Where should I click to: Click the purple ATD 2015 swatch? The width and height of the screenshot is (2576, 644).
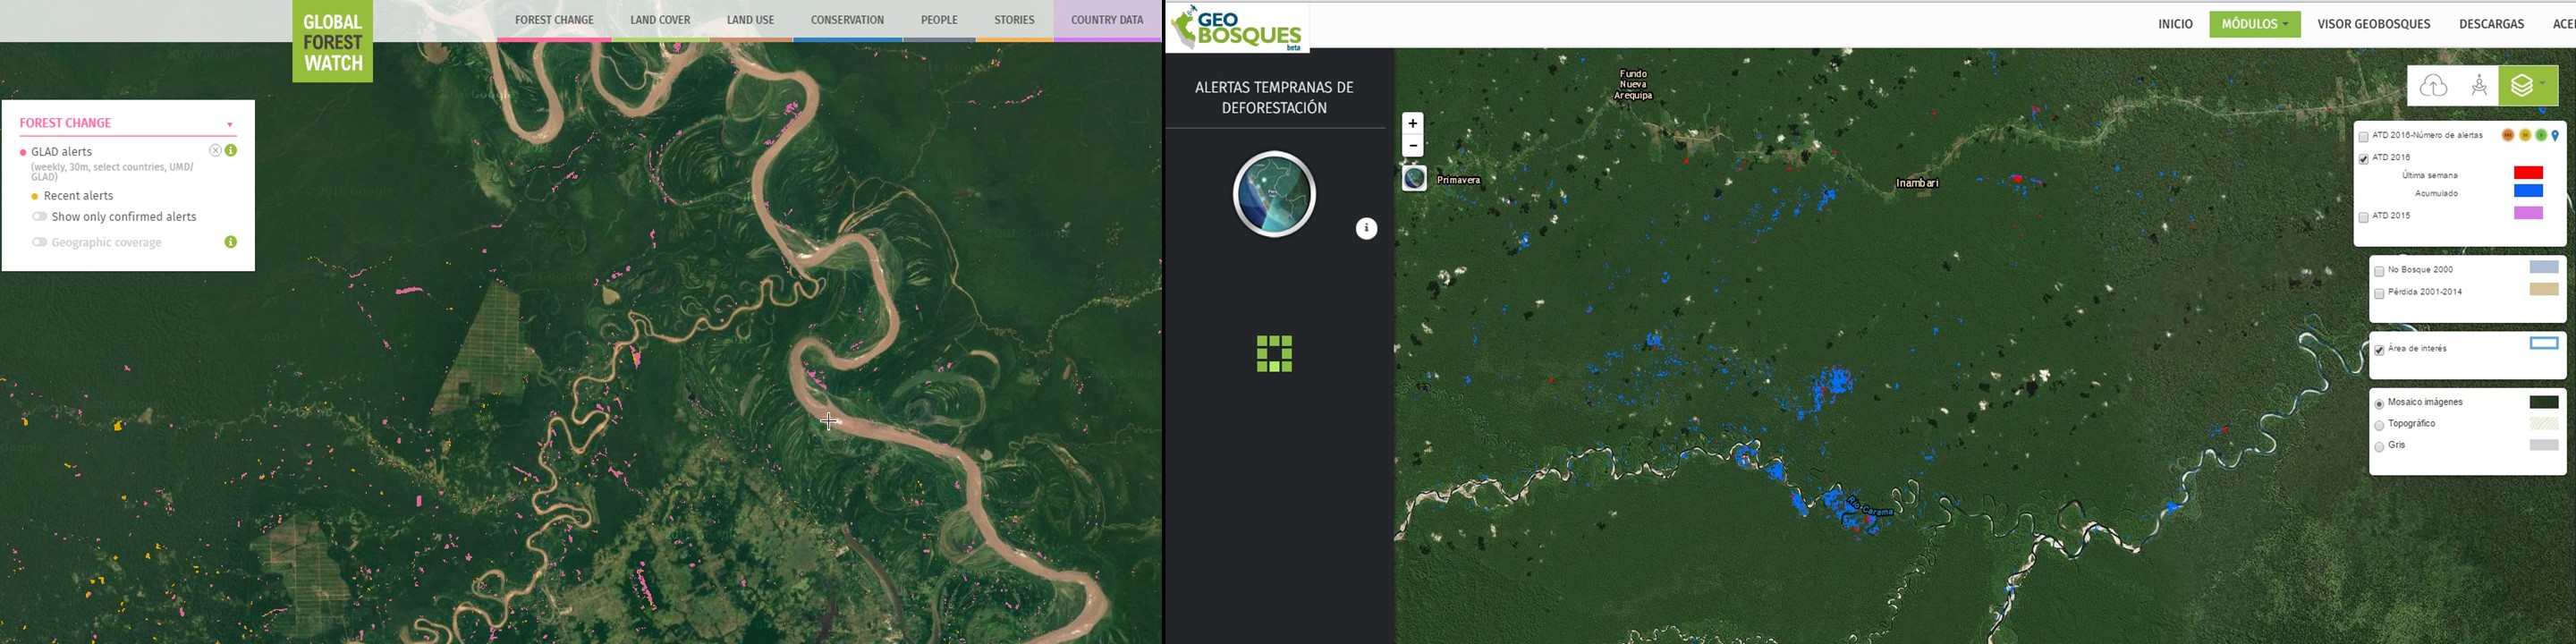pos(2527,213)
